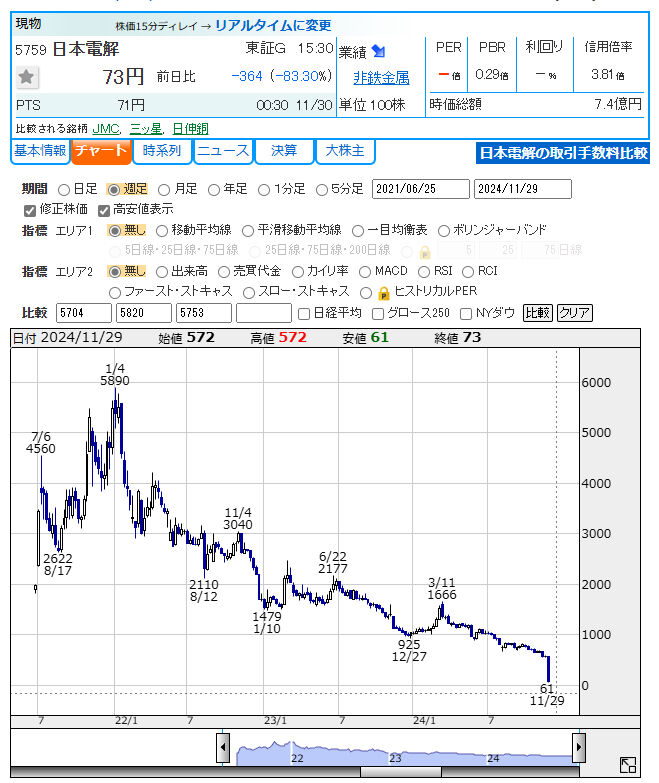Toggle 修正株価 checkbox
The height and width of the screenshot is (783, 659).
click(29, 210)
